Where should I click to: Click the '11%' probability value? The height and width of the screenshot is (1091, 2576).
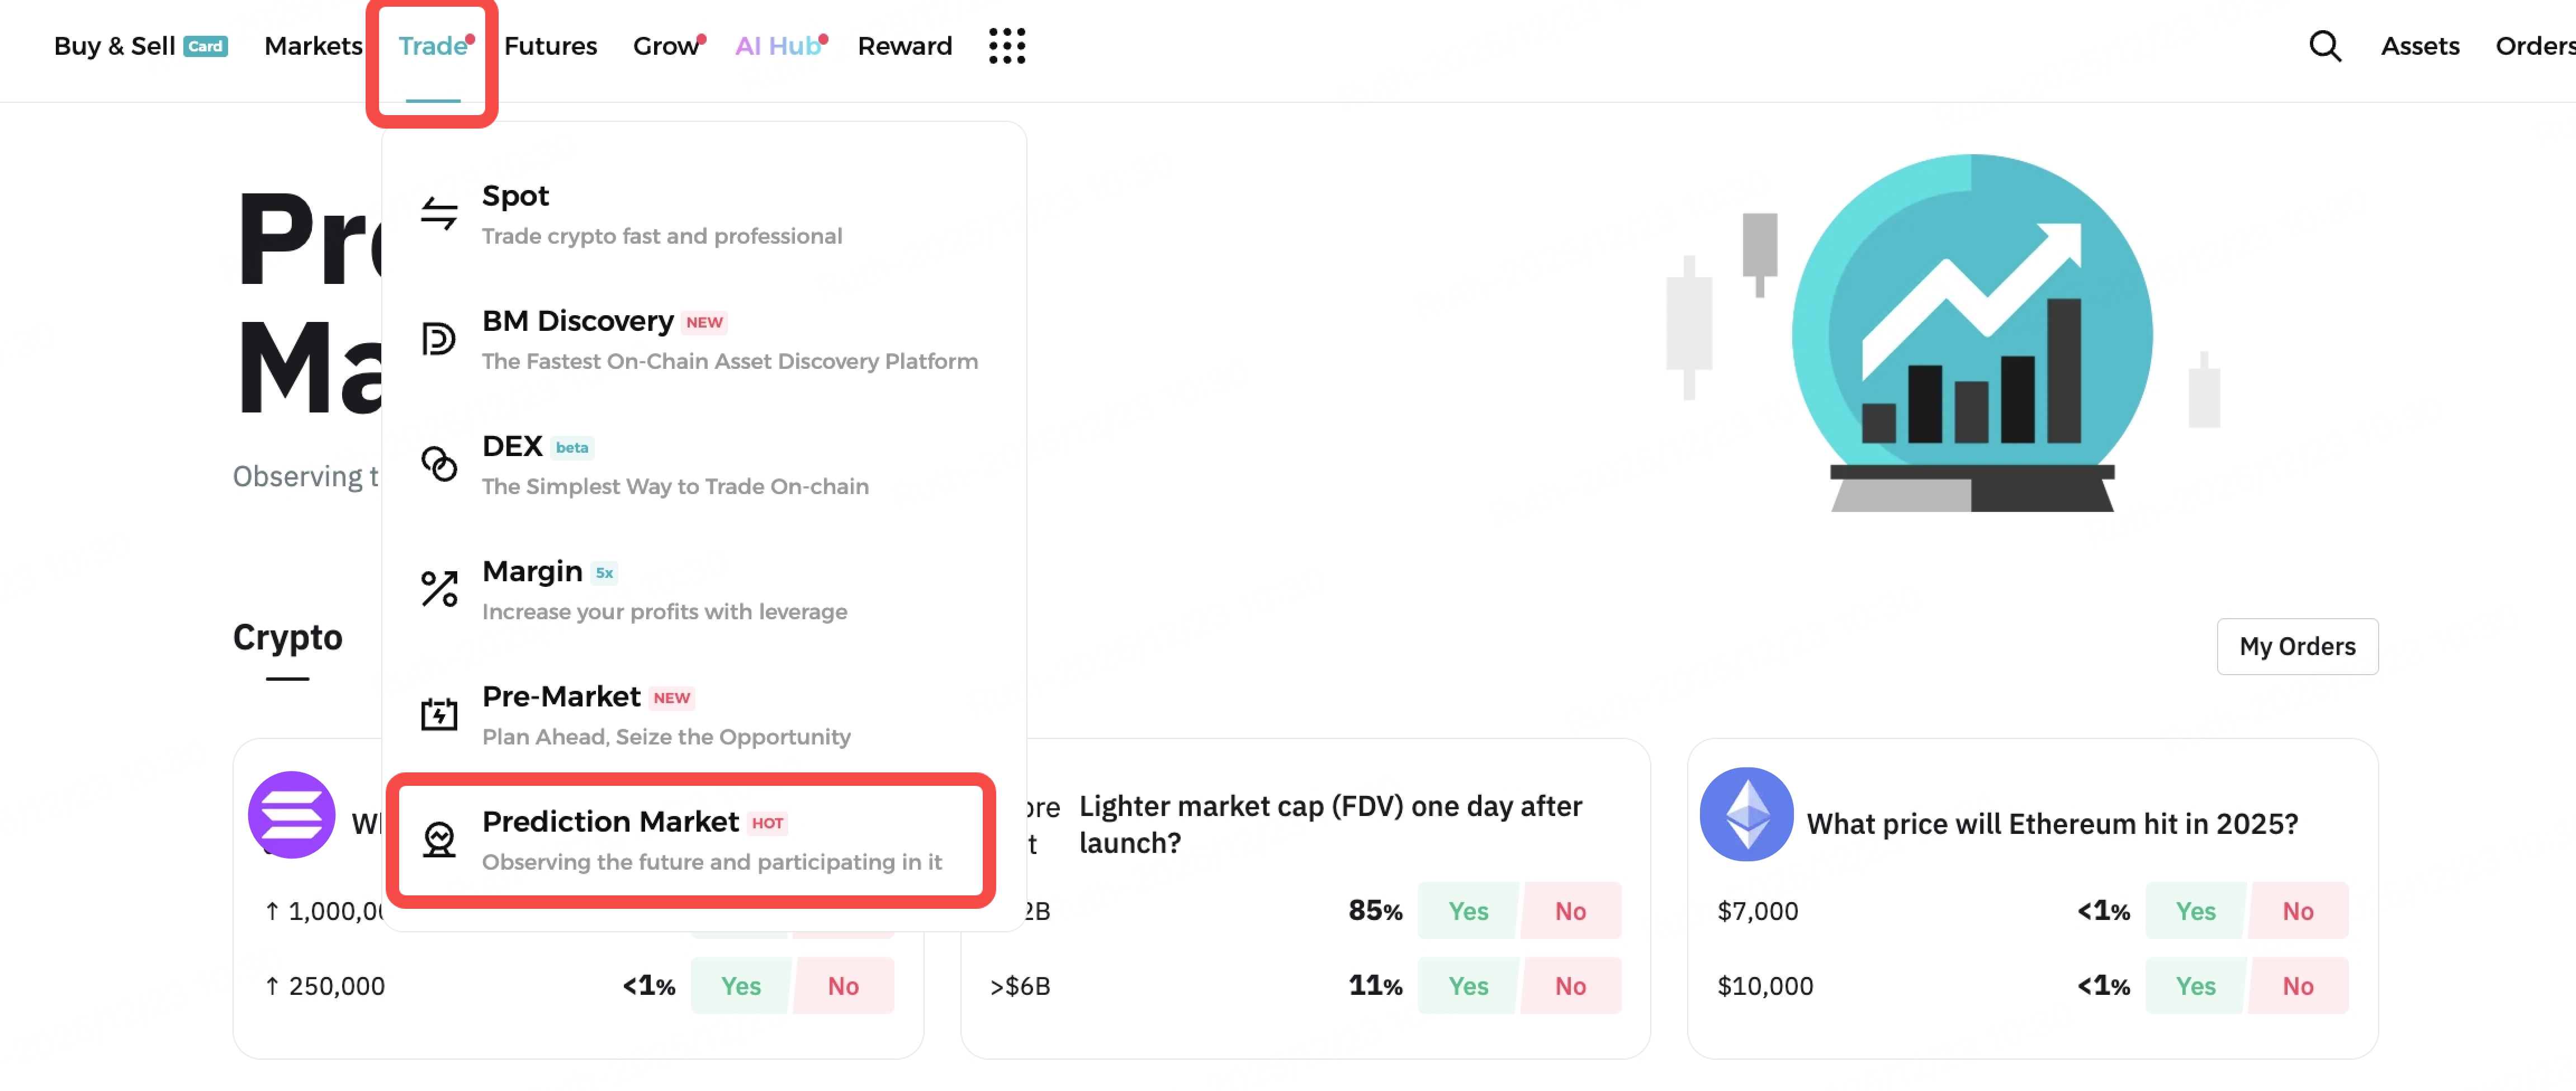click(1375, 985)
